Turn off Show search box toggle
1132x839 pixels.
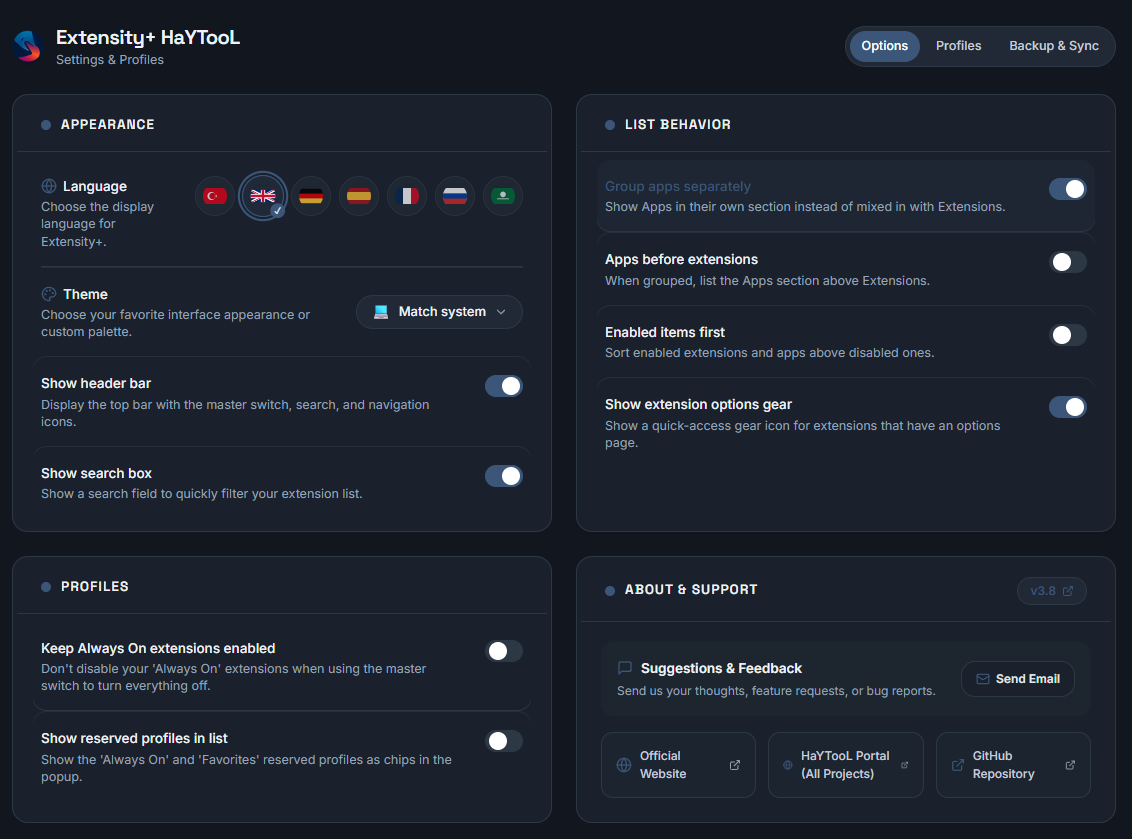pos(503,476)
